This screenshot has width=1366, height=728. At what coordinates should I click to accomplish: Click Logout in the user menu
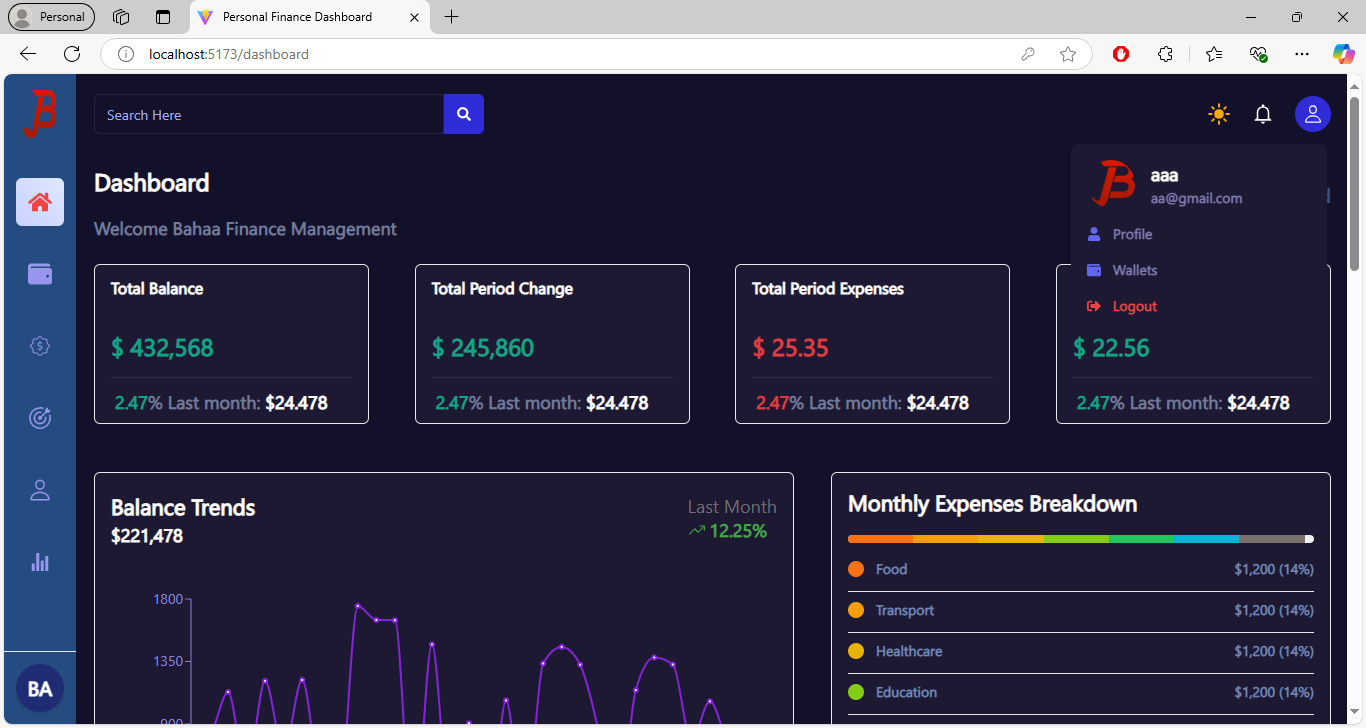click(1134, 306)
